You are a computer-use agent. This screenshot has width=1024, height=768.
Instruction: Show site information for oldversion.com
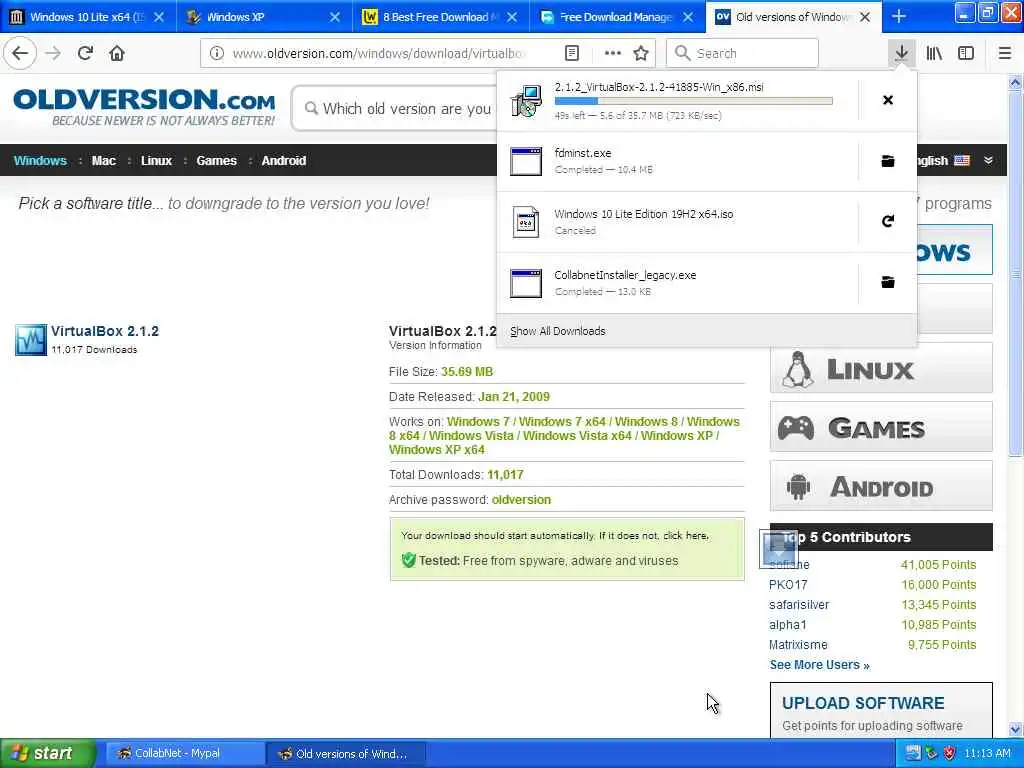coord(217,53)
